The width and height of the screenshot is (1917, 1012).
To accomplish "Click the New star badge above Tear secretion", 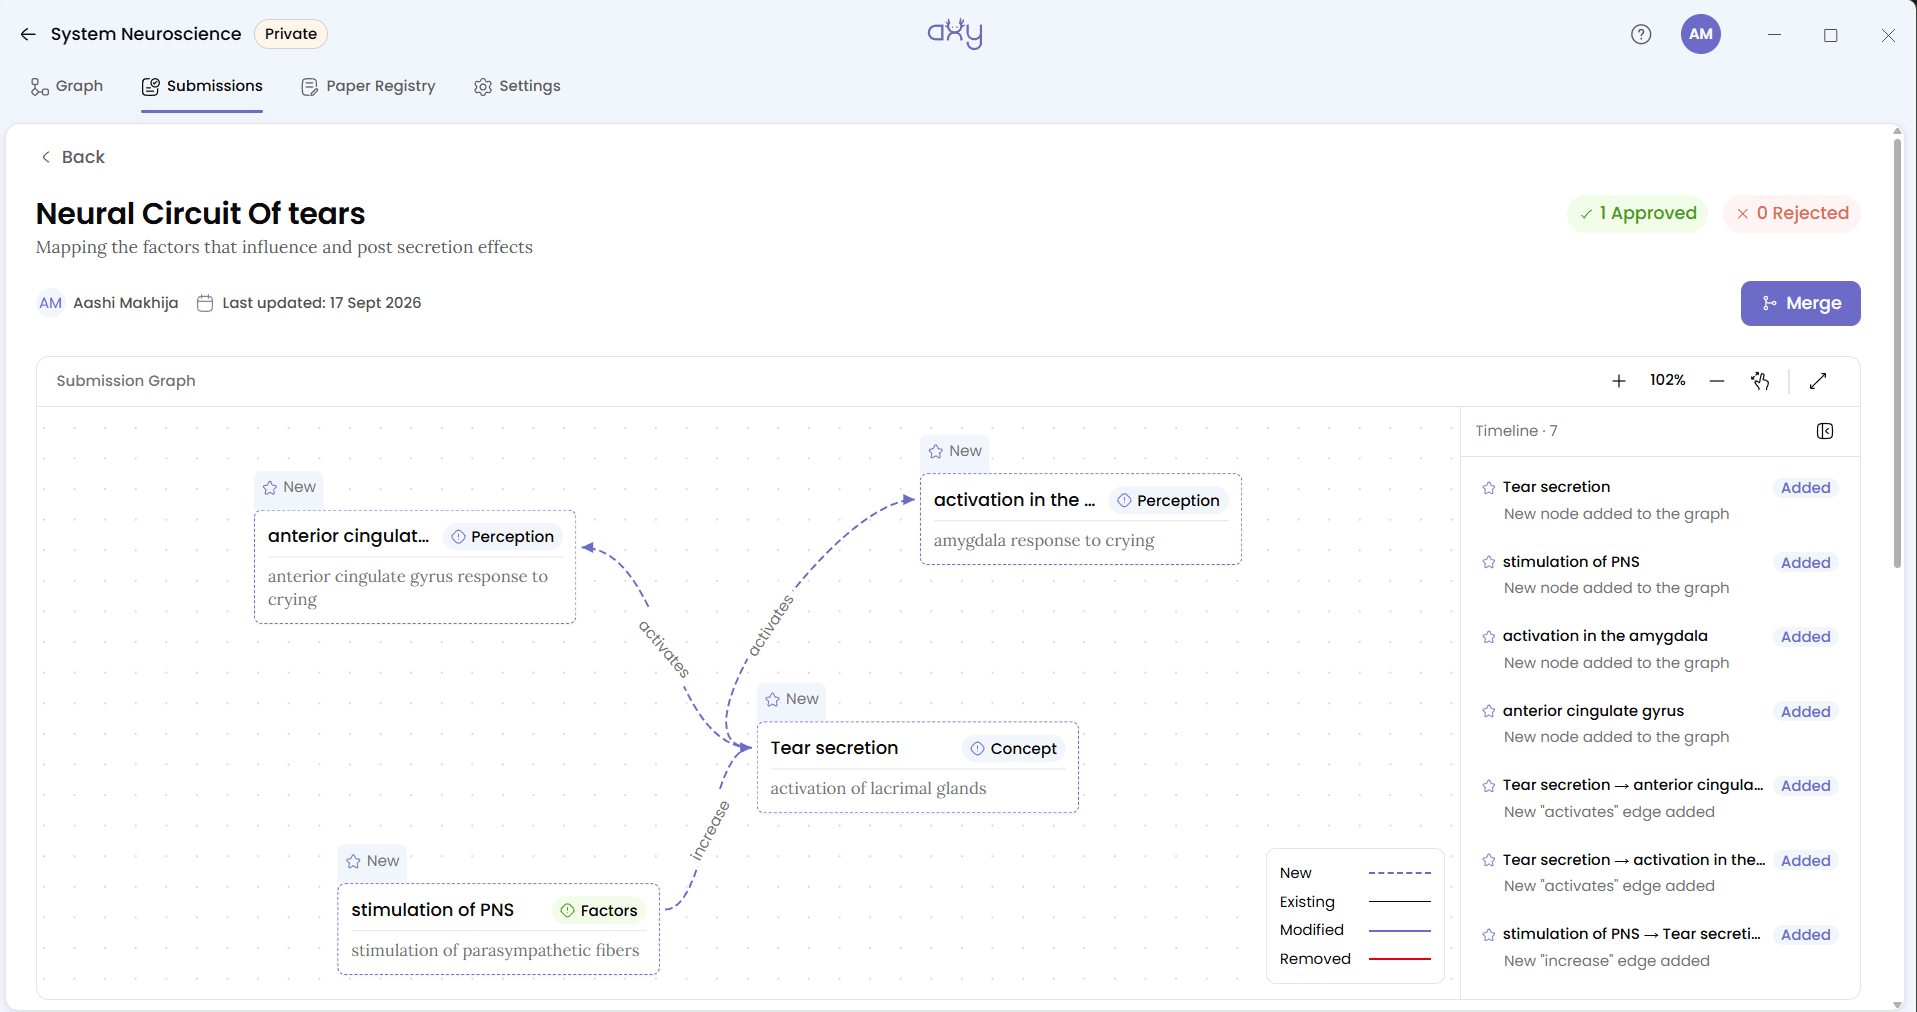I will pyautogui.click(x=791, y=699).
